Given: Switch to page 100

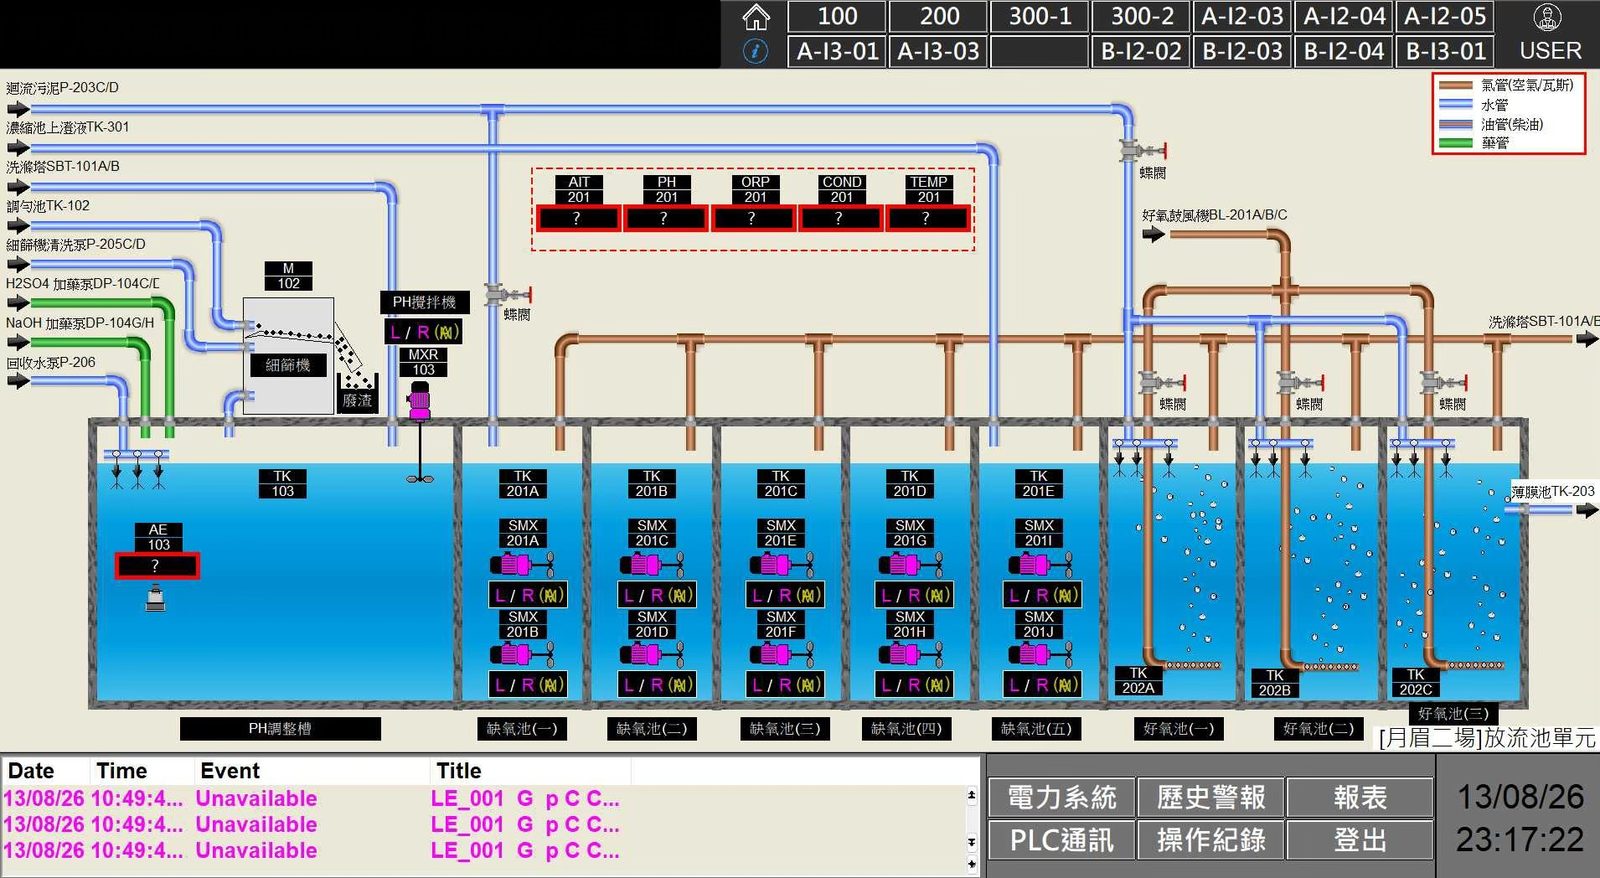Looking at the screenshot, I should click(x=837, y=16).
